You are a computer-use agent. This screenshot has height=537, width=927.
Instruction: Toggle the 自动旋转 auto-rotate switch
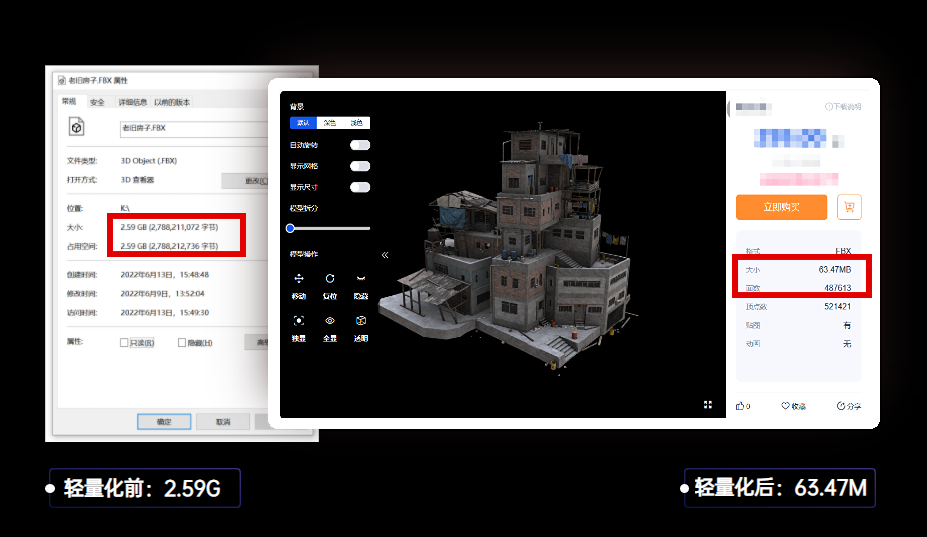tap(360, 145)
